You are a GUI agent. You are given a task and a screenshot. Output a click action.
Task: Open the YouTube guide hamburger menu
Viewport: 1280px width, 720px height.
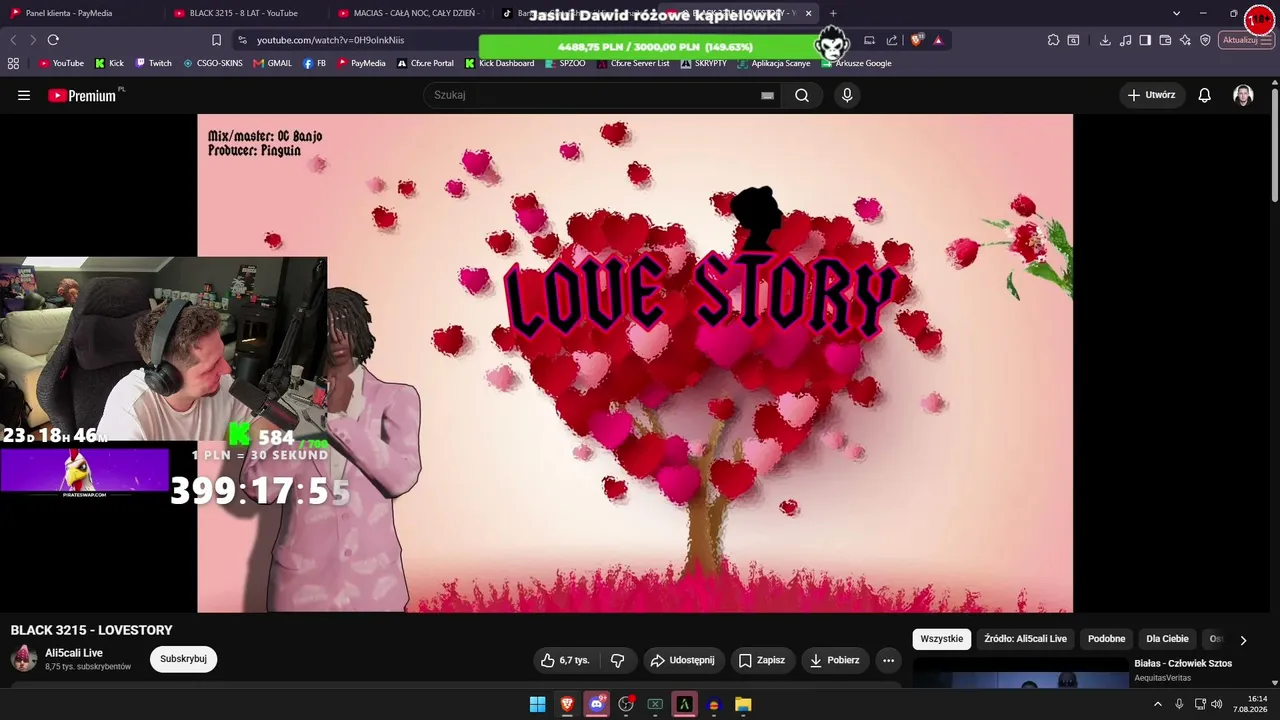24,95
